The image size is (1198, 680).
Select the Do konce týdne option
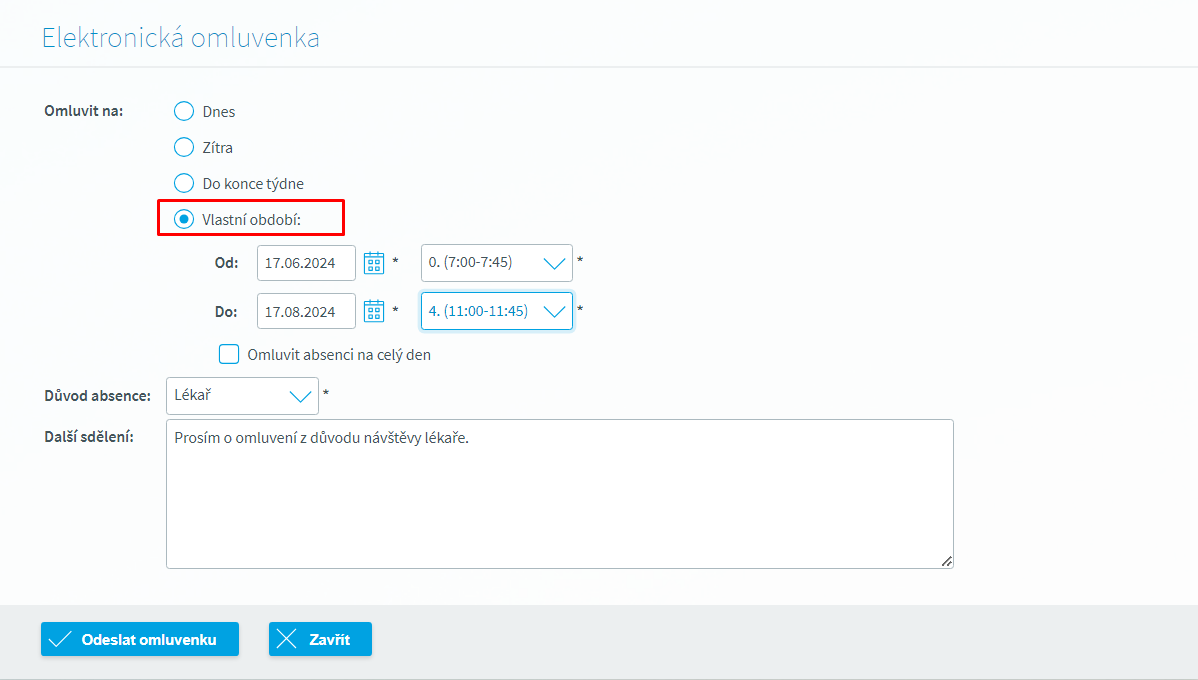click(184, 183)
